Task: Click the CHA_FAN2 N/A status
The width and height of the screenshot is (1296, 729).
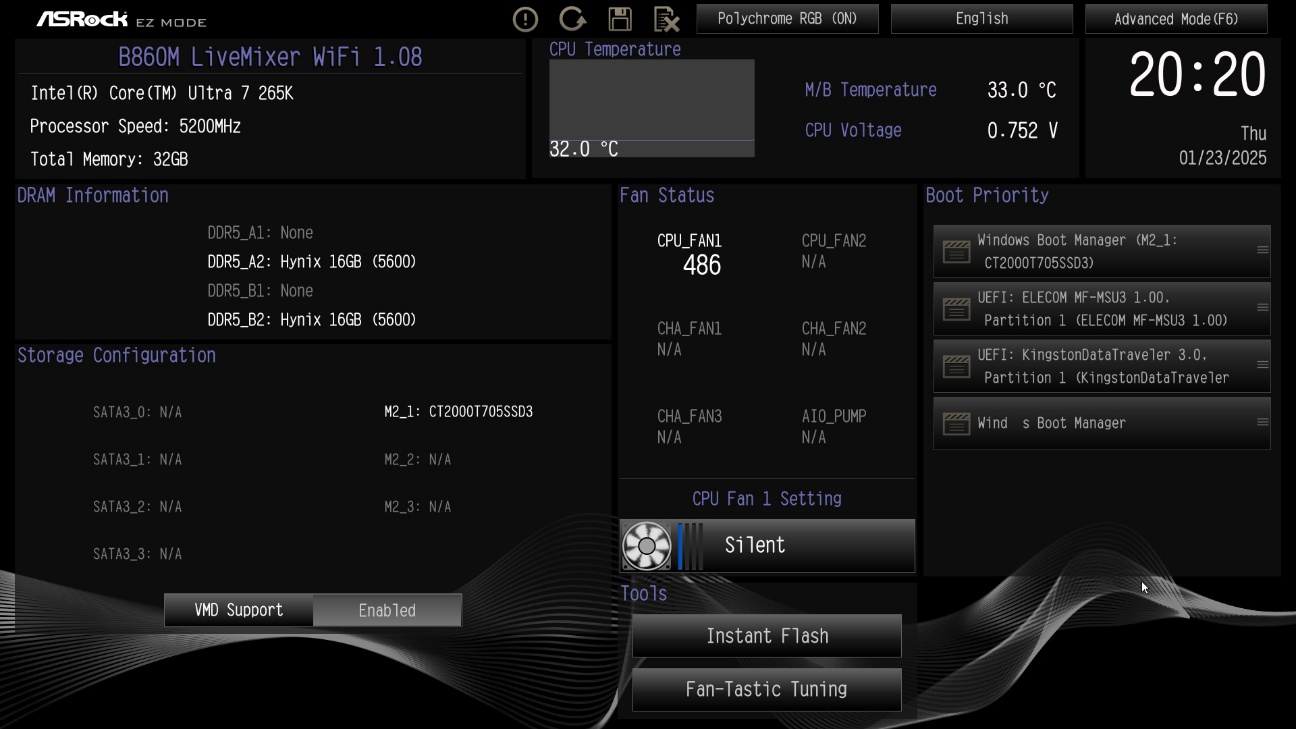Action: (814, 350)
